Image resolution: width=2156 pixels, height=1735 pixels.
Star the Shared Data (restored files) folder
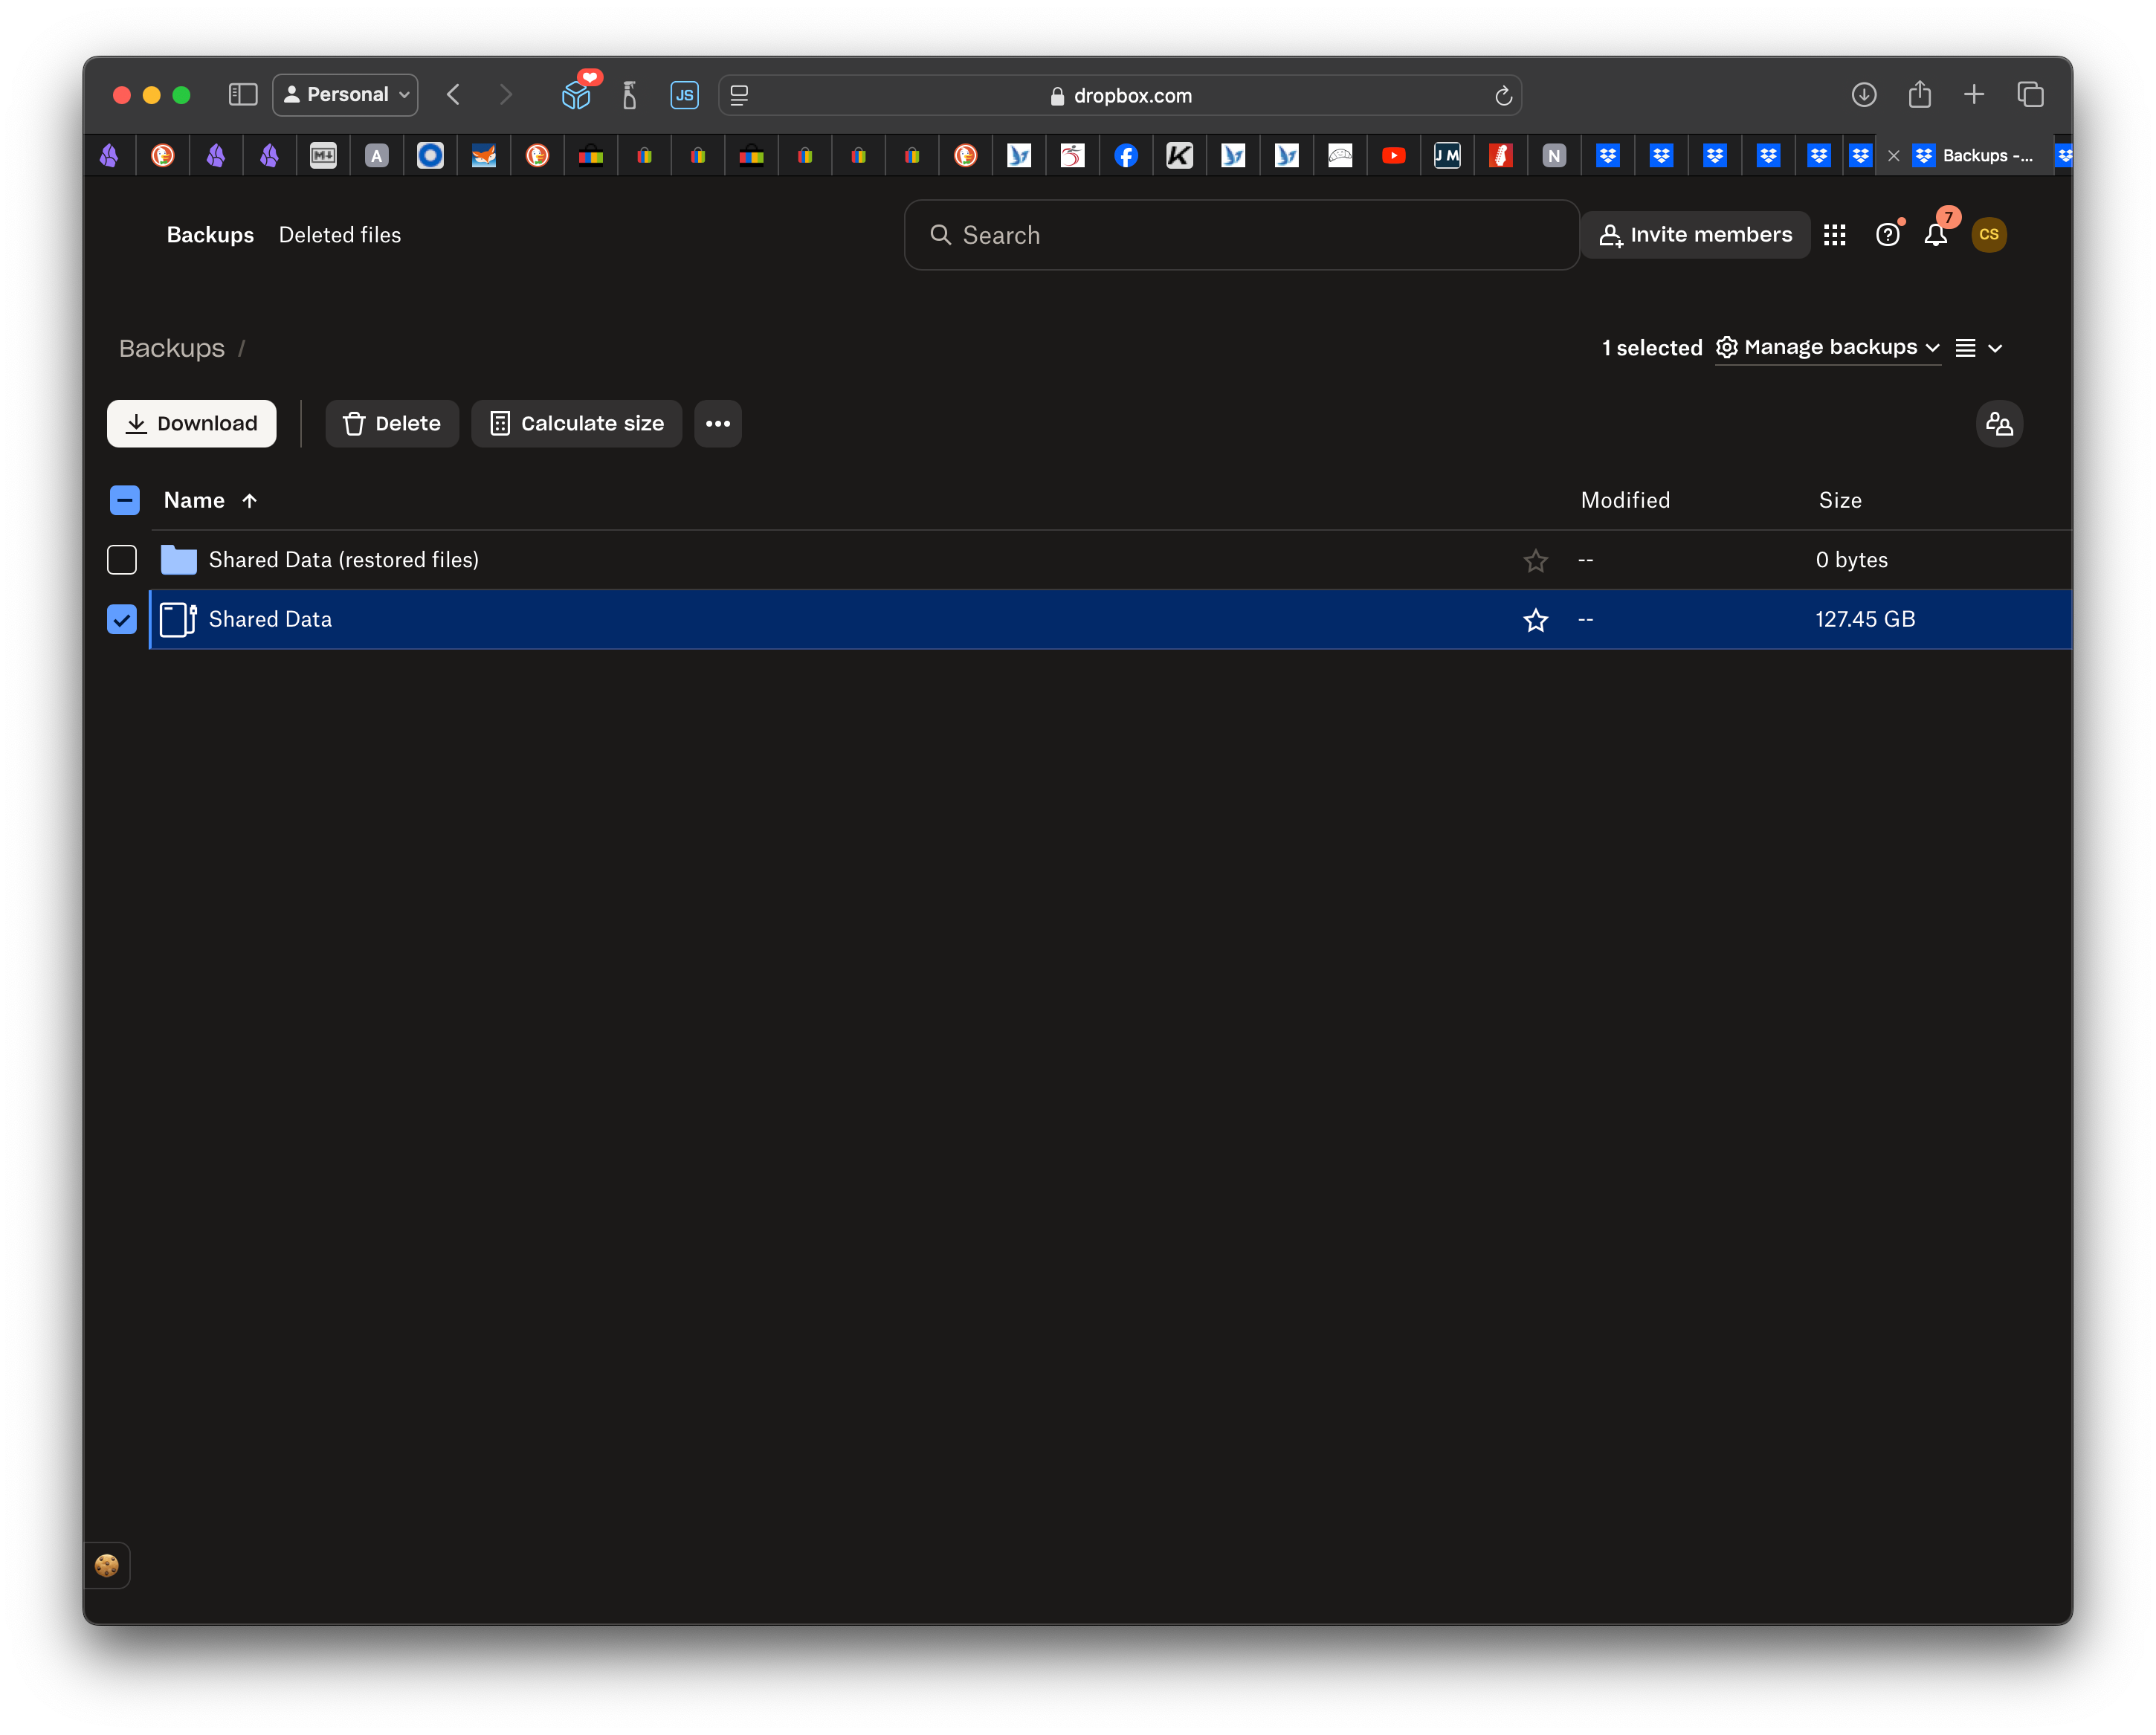coord(1535,561)
